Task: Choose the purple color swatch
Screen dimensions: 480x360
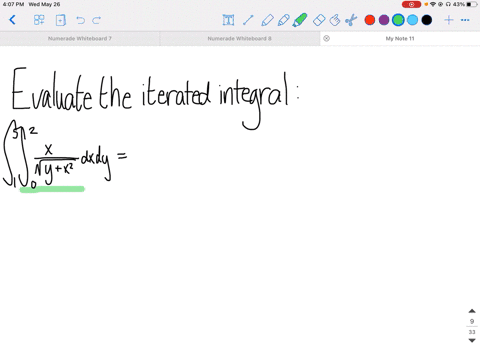Action: point(384,20)
